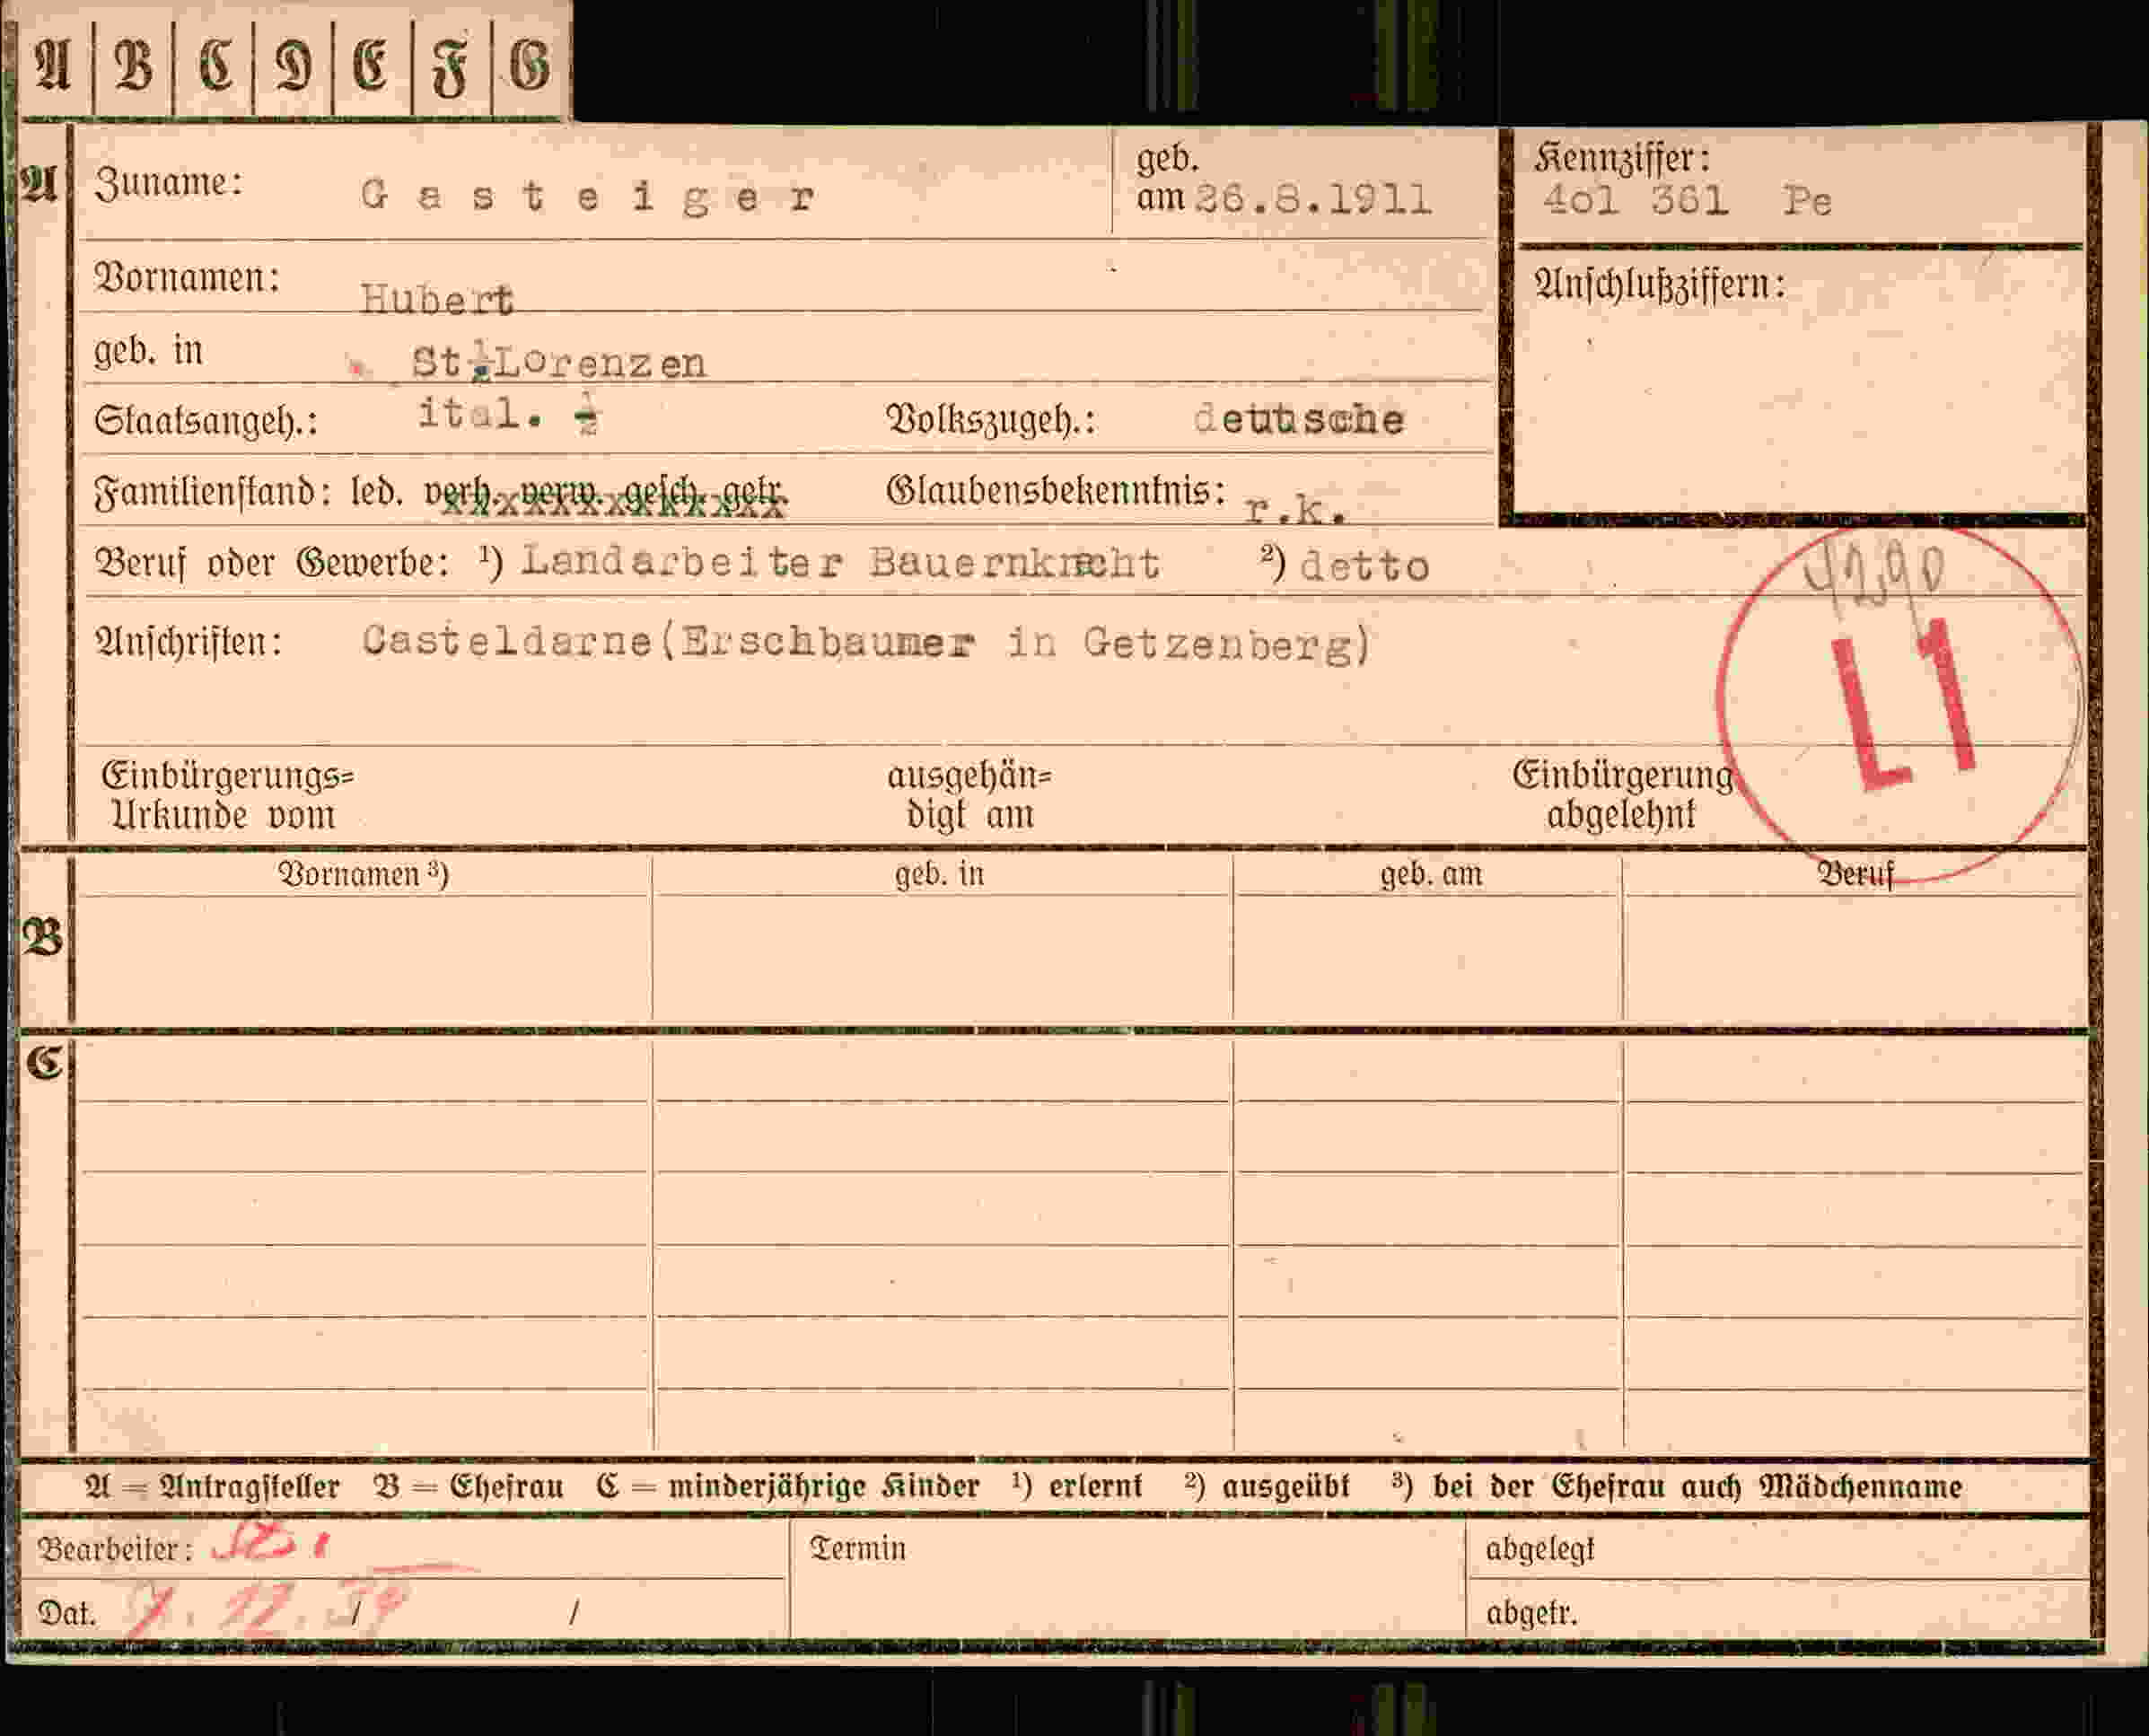This screenshot has width=2149, height=1736.
Task: Click the marital status option "led."
Action: (x=377, y=492)
